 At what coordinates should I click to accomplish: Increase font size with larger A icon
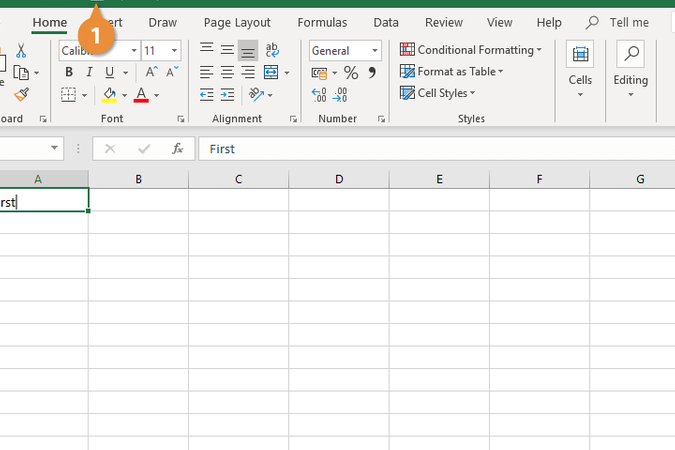151,72
